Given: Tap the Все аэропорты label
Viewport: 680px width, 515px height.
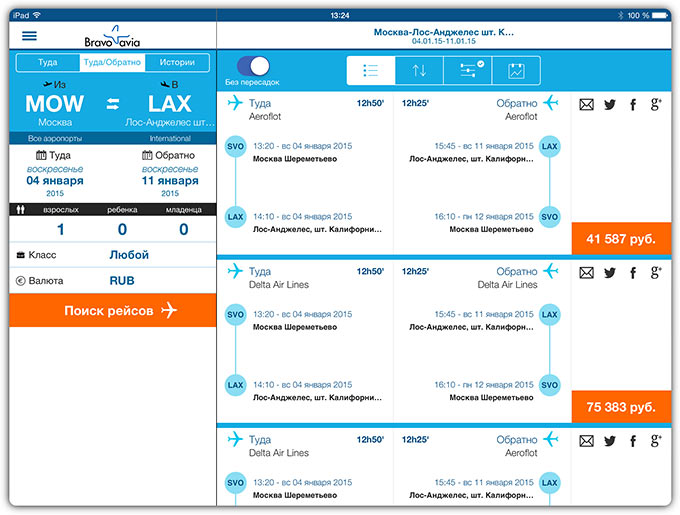Looking at the screenshot, I should [55, 138].
